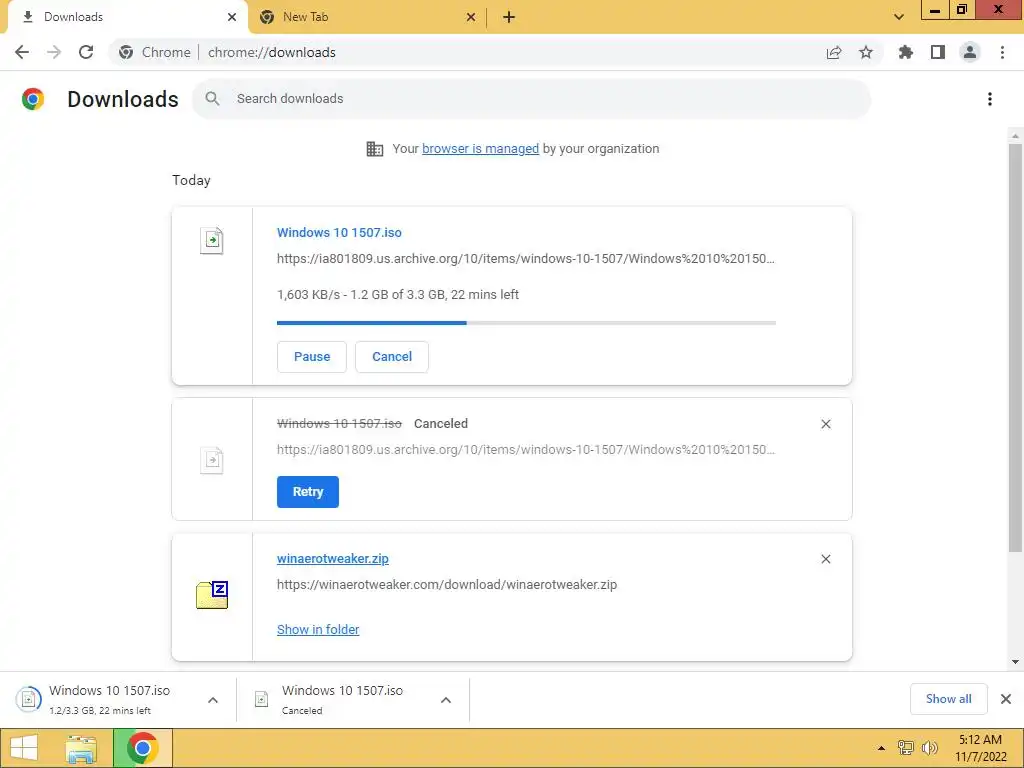This screenshot has width=1024, height=768.
Task: Open the winaerotweaker.zip link
Action: [x=332, y=558]
